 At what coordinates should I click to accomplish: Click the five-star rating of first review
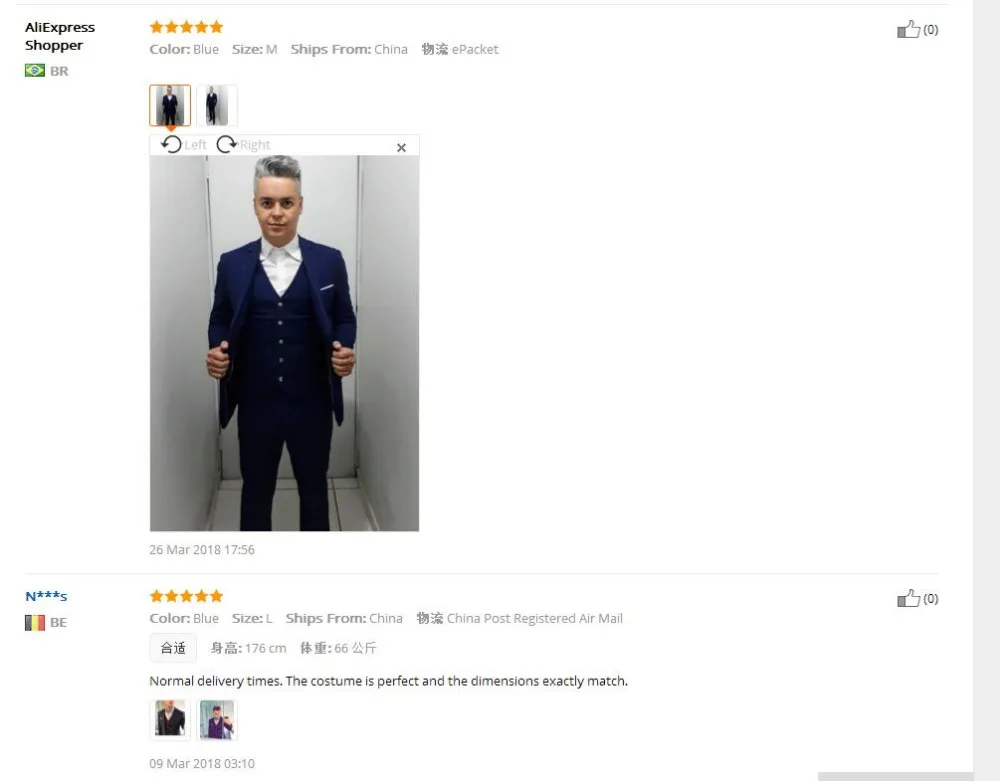[x=186, y=27]
